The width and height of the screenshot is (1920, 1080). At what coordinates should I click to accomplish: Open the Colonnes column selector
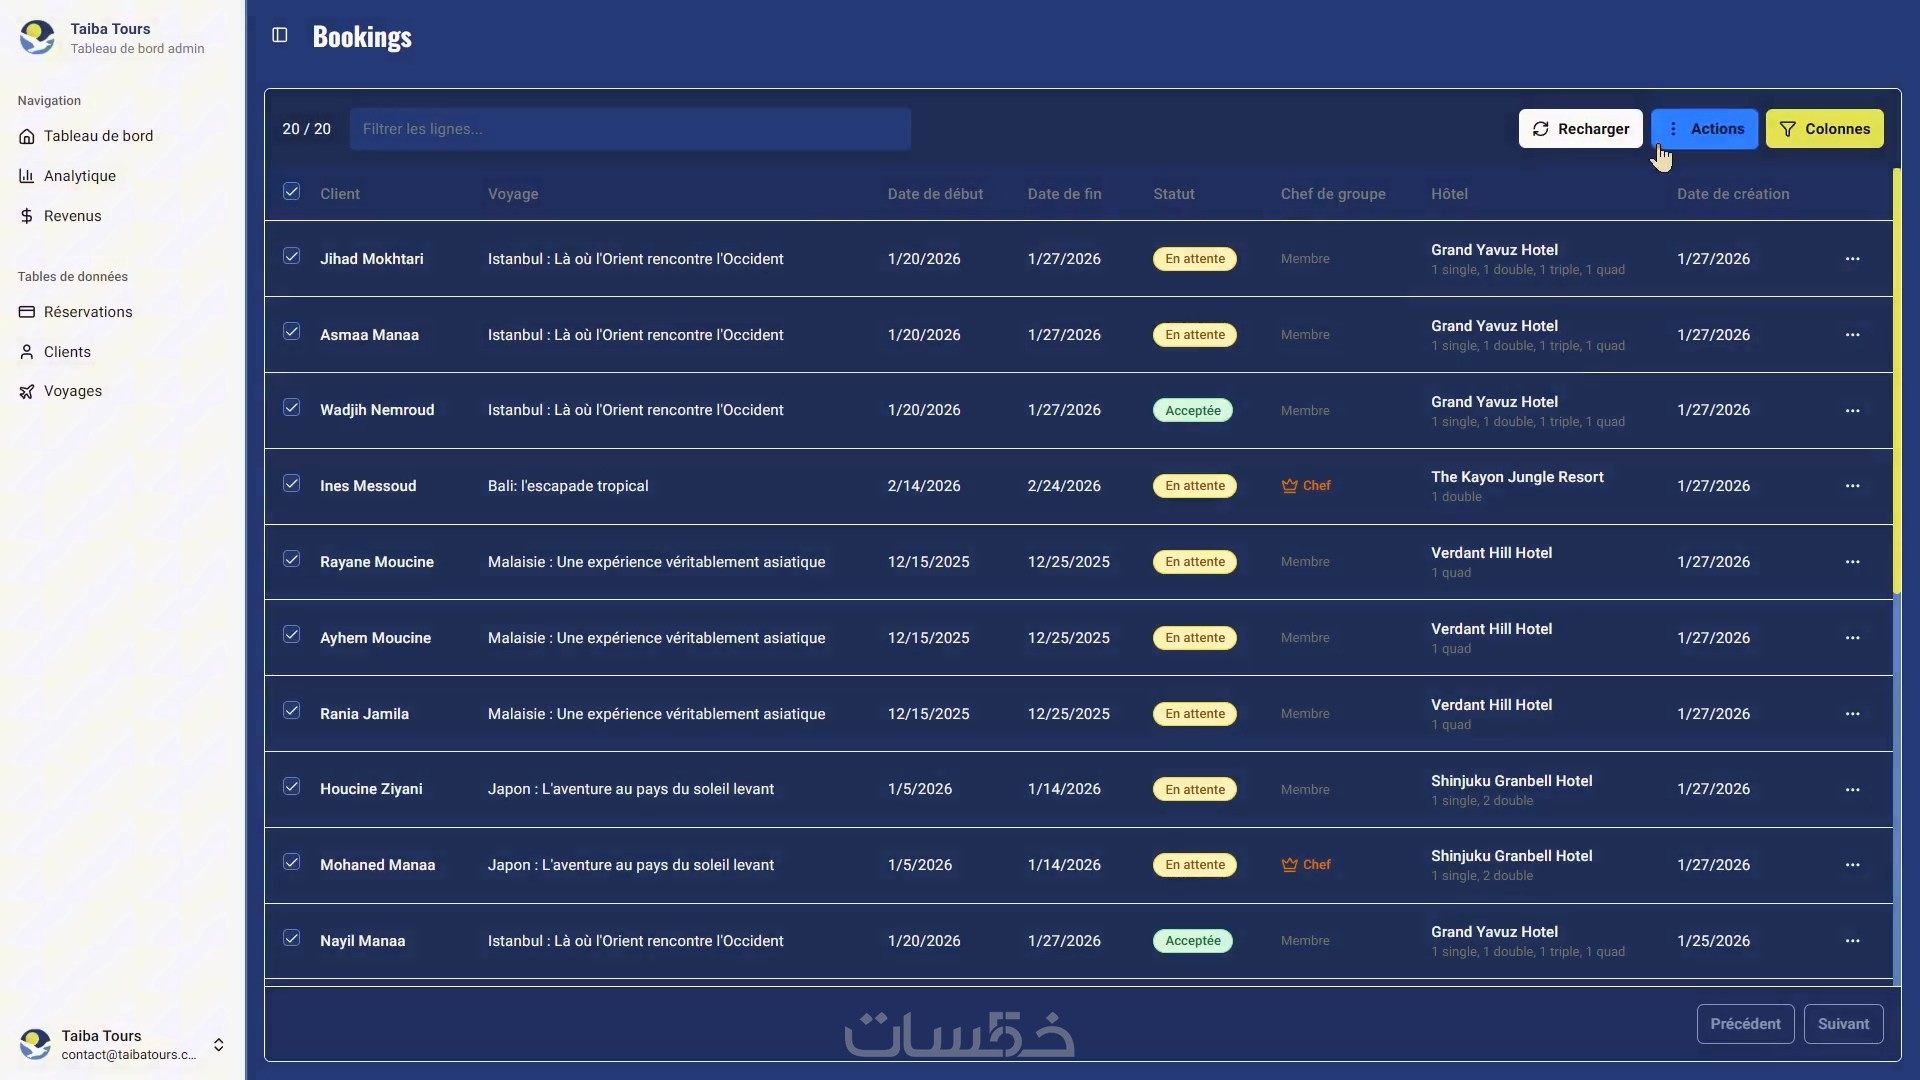1824,129
